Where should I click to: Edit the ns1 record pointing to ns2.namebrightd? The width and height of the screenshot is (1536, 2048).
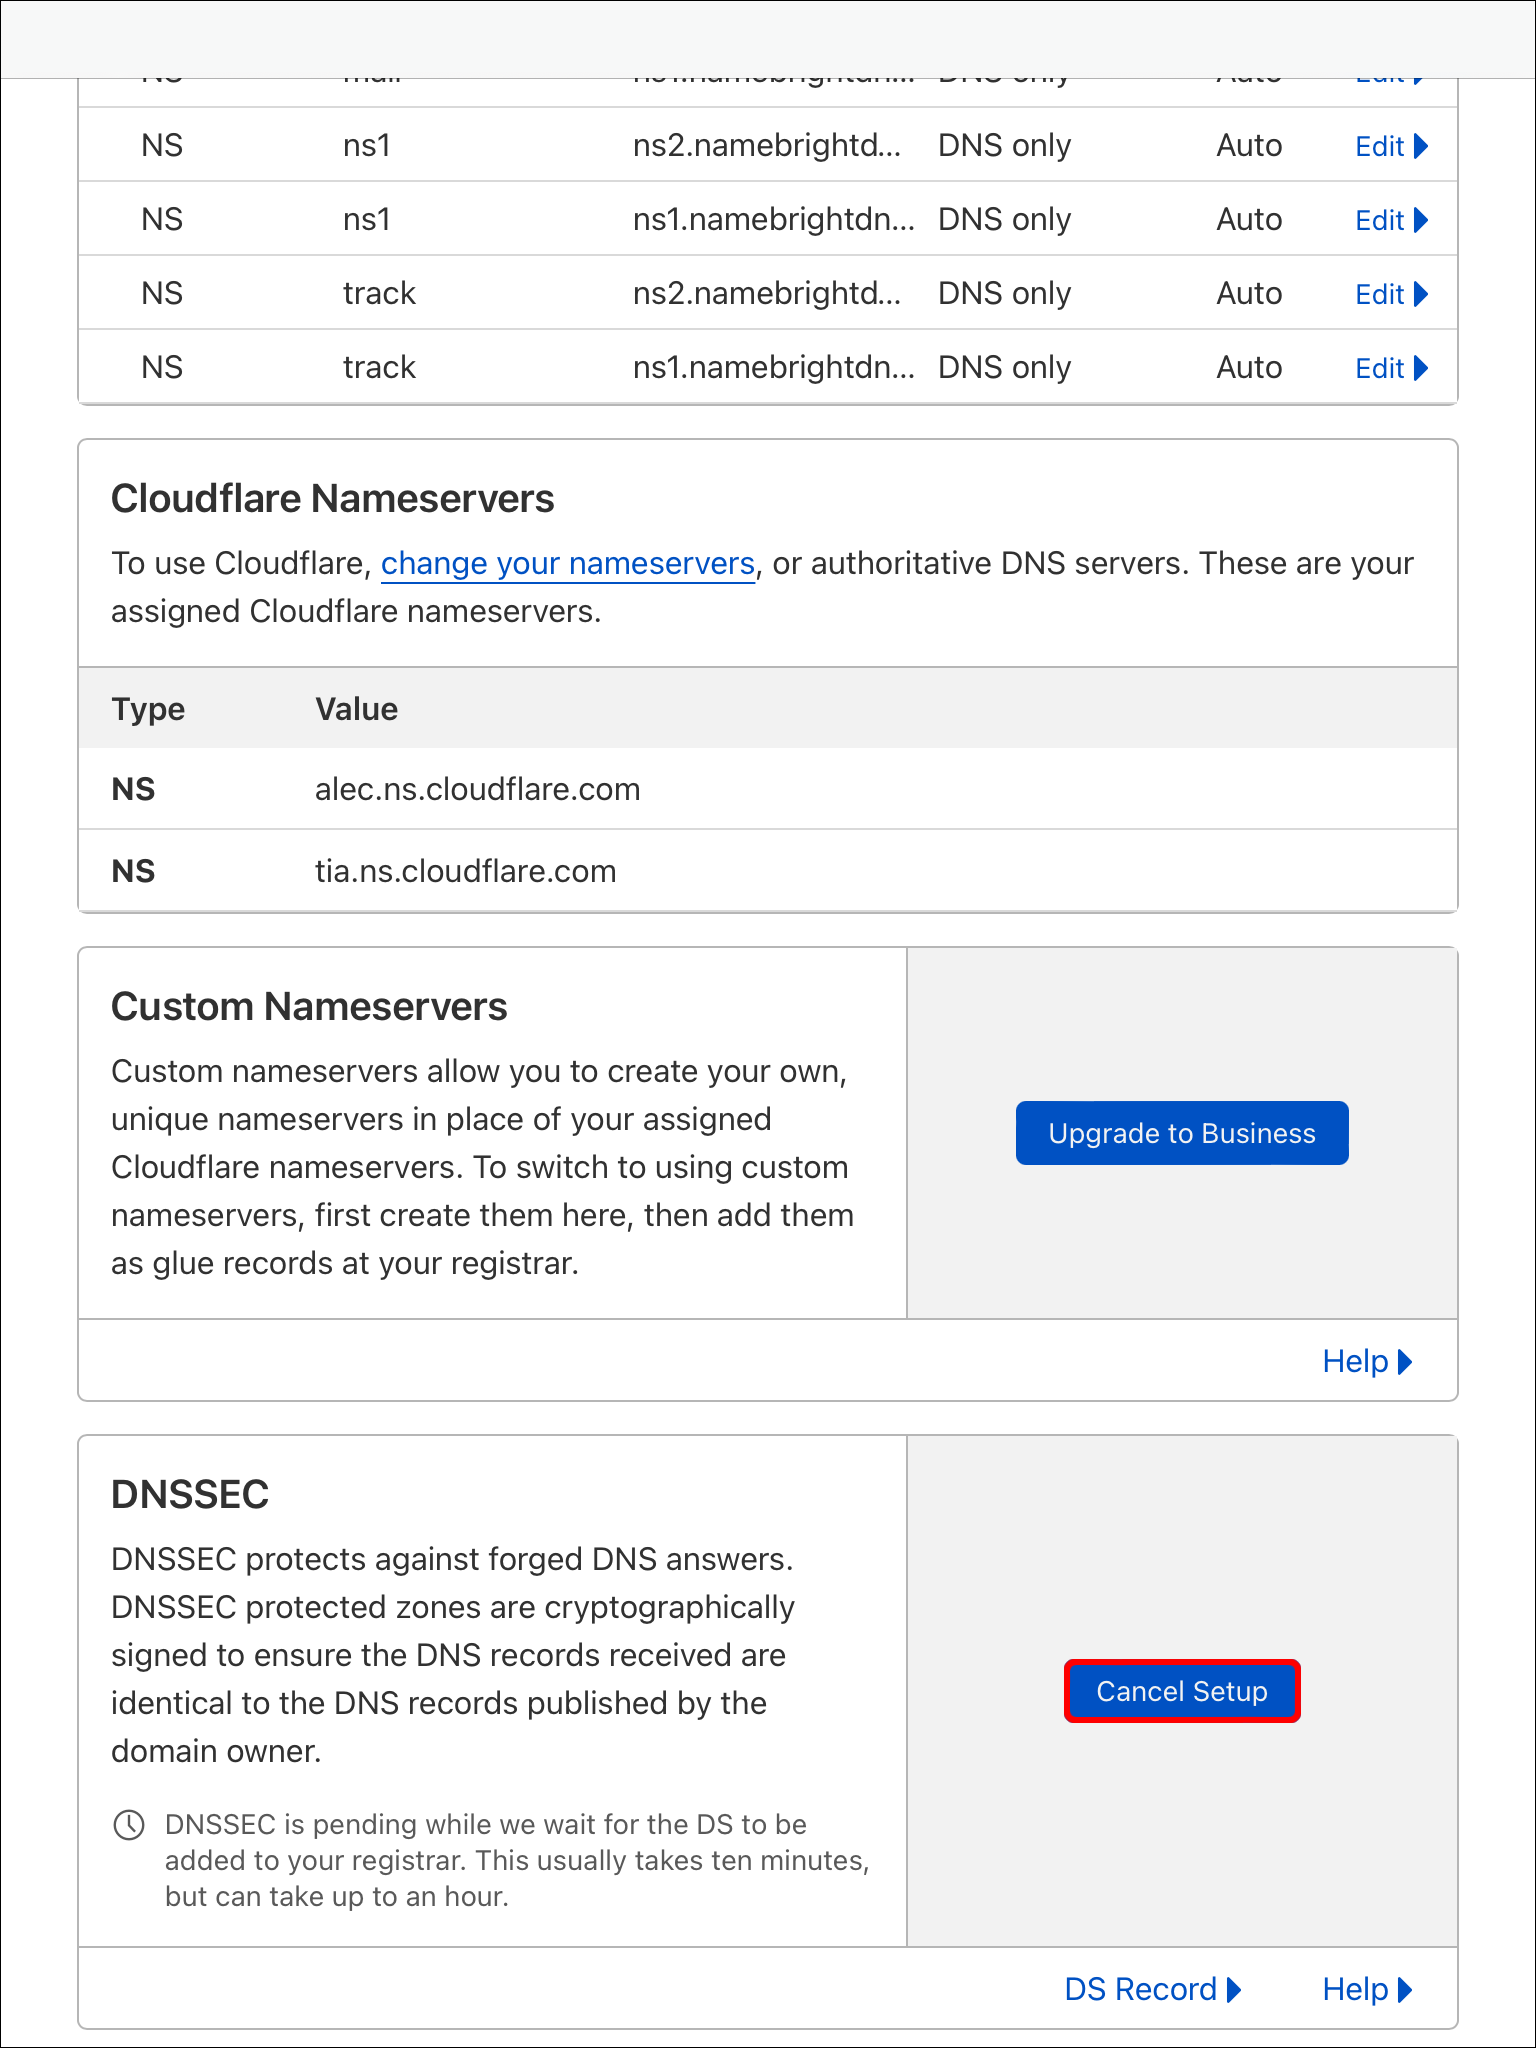(1390, 146)
